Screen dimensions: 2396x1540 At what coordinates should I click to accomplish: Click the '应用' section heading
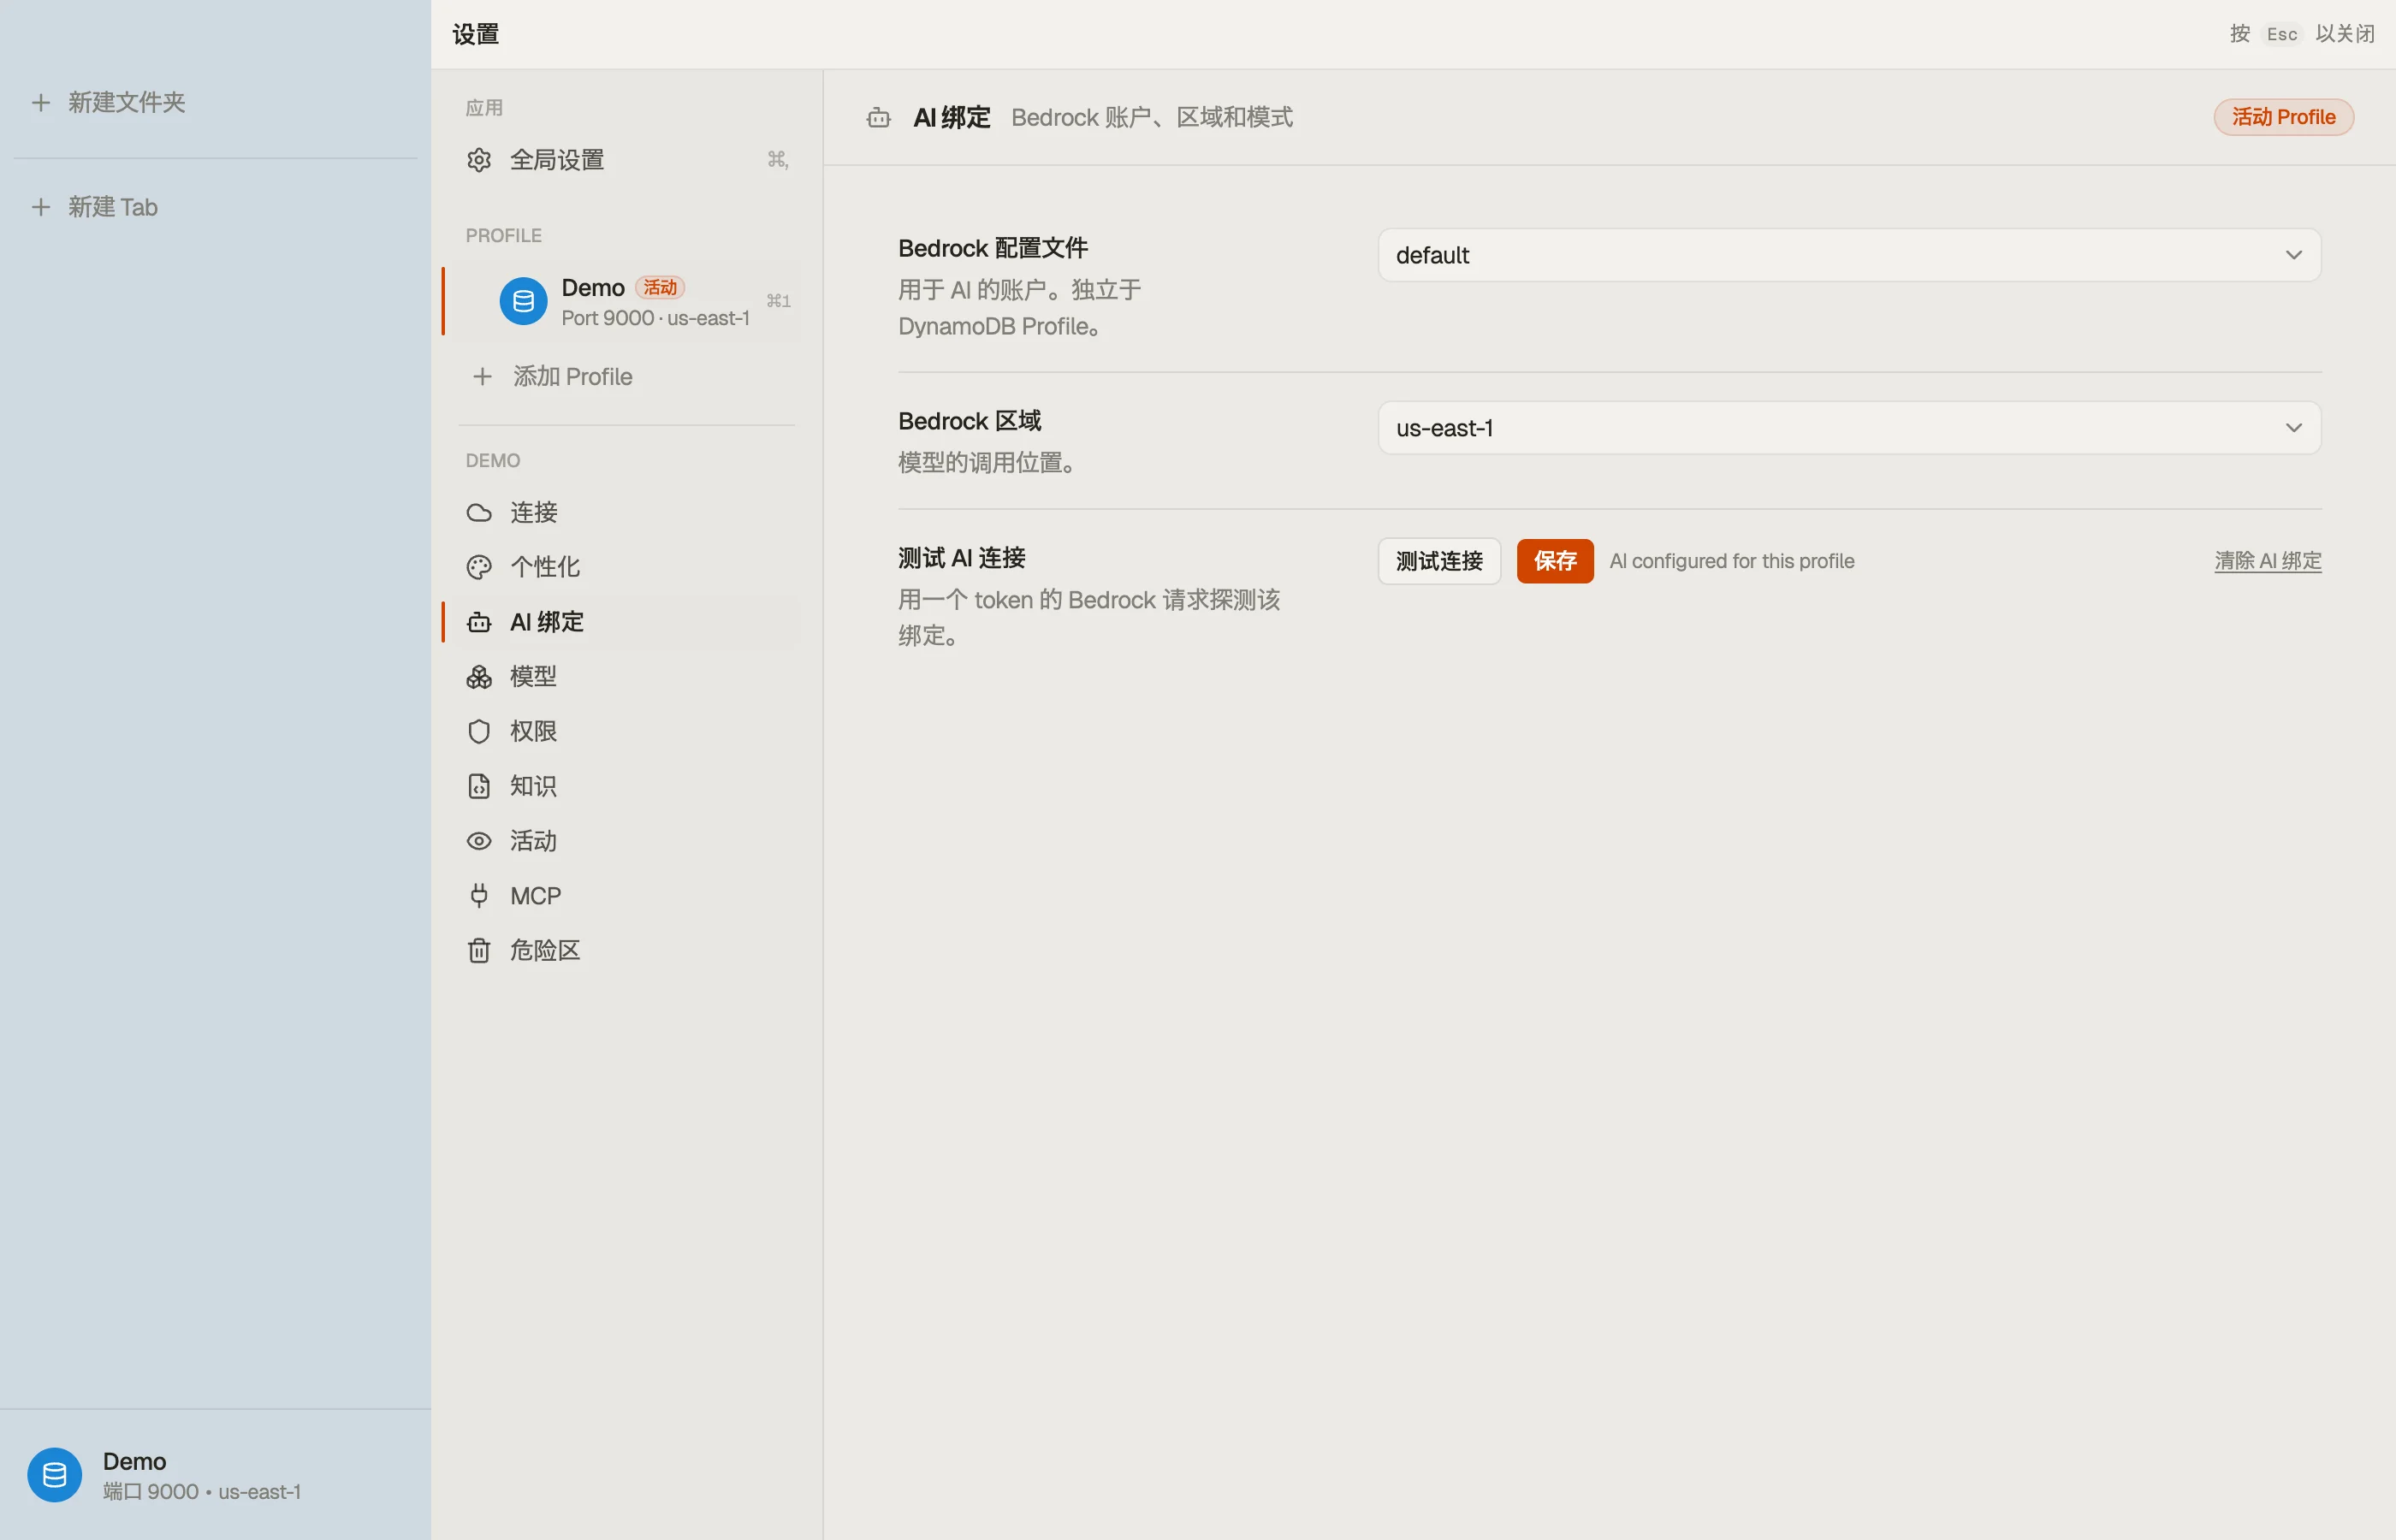484,108
